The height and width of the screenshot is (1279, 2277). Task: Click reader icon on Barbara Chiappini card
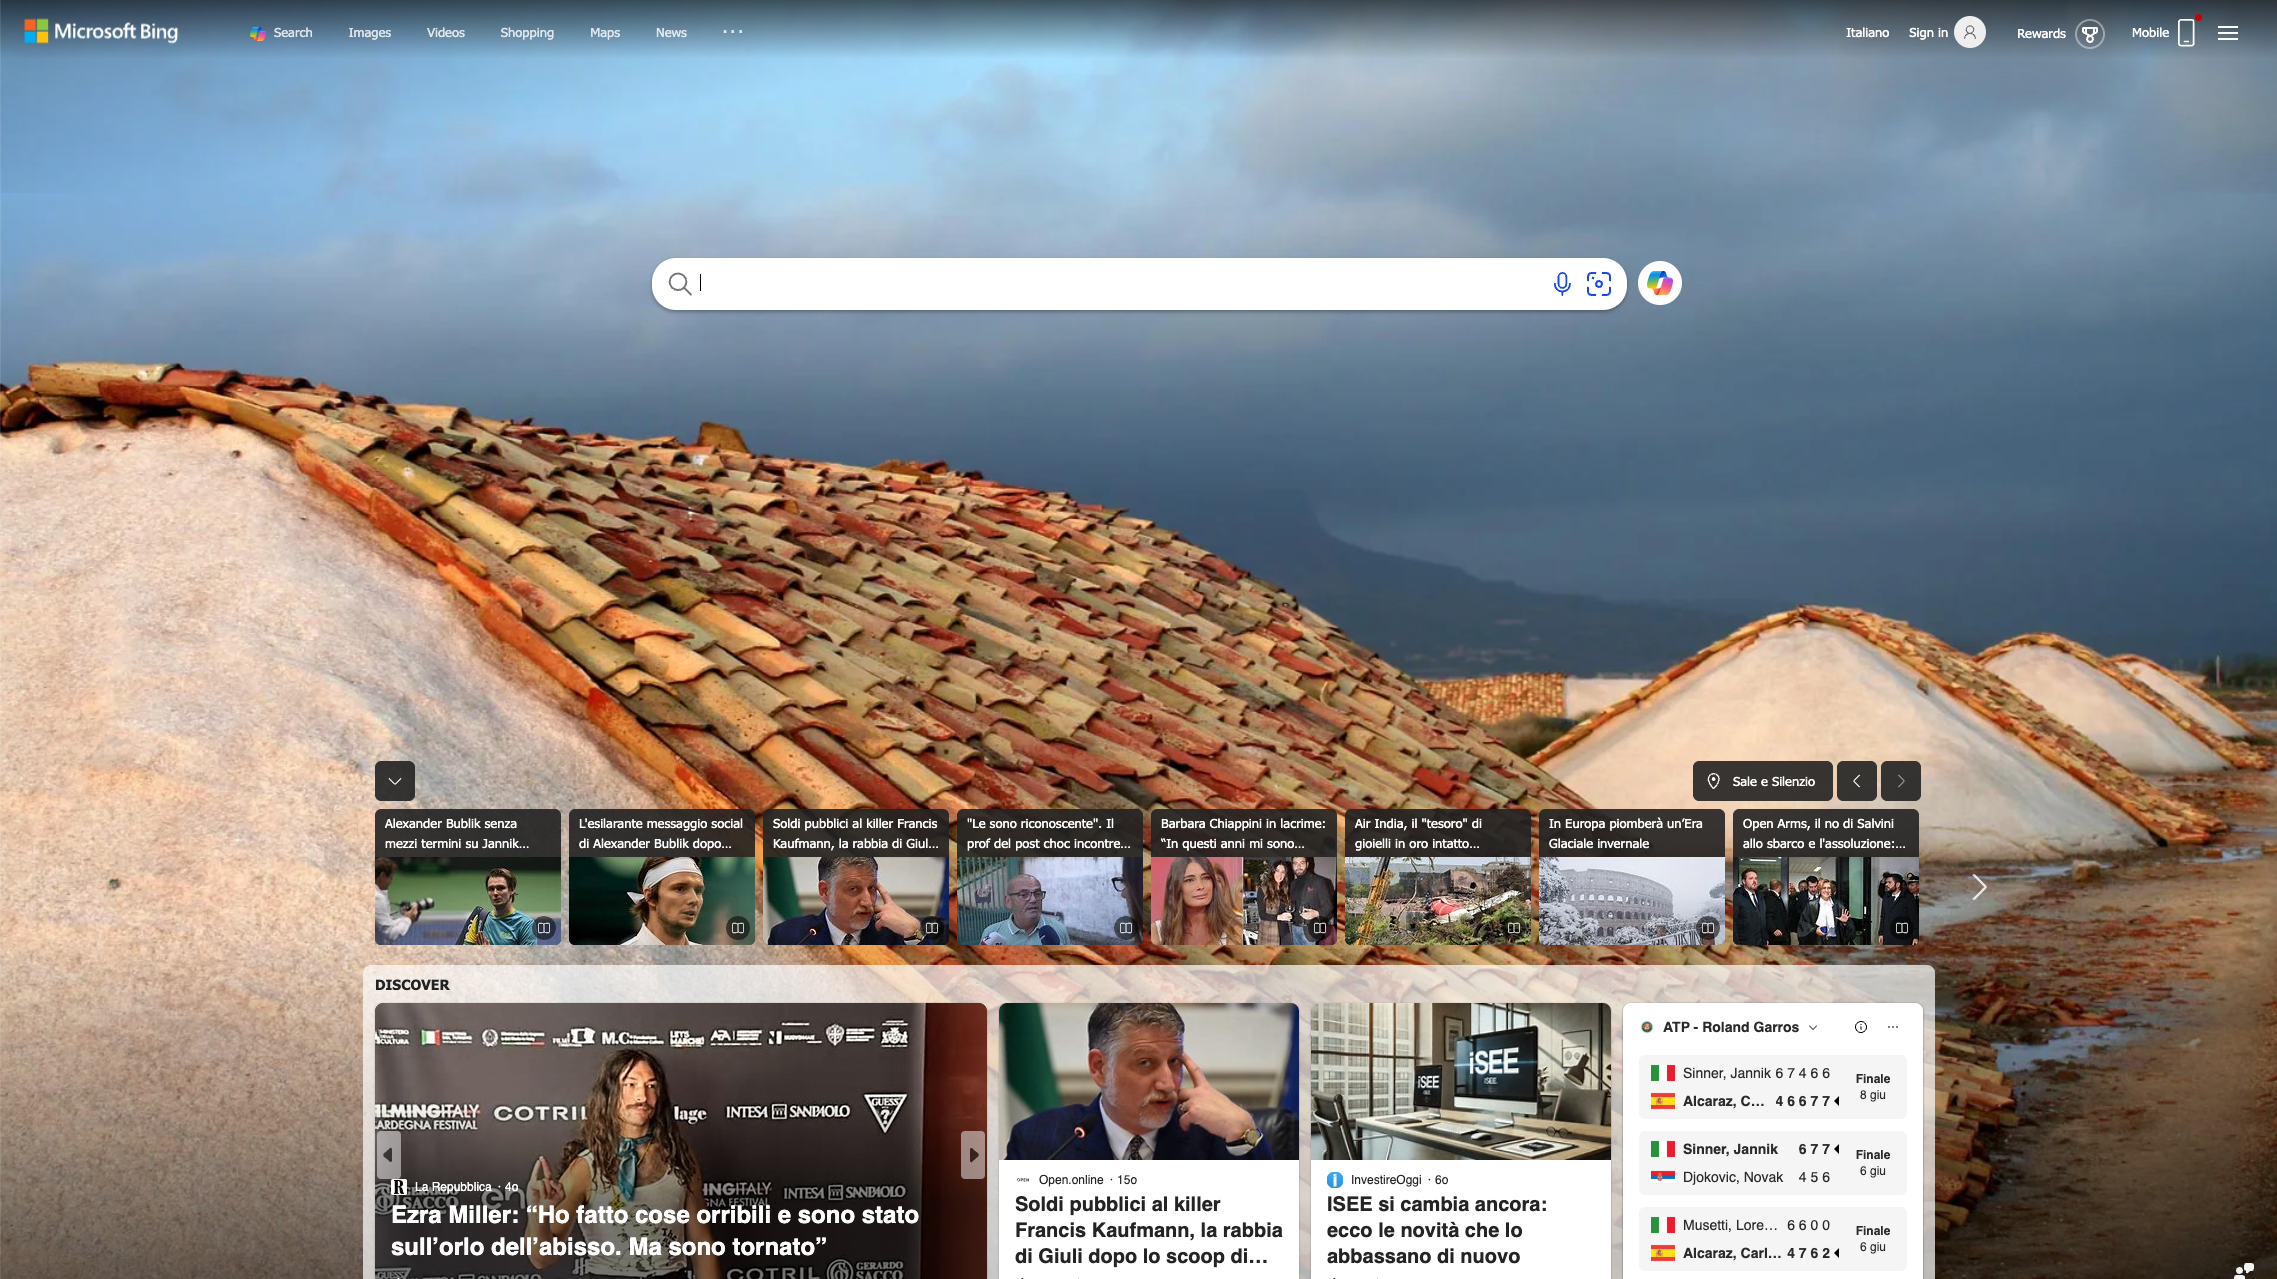(1320, 928)
